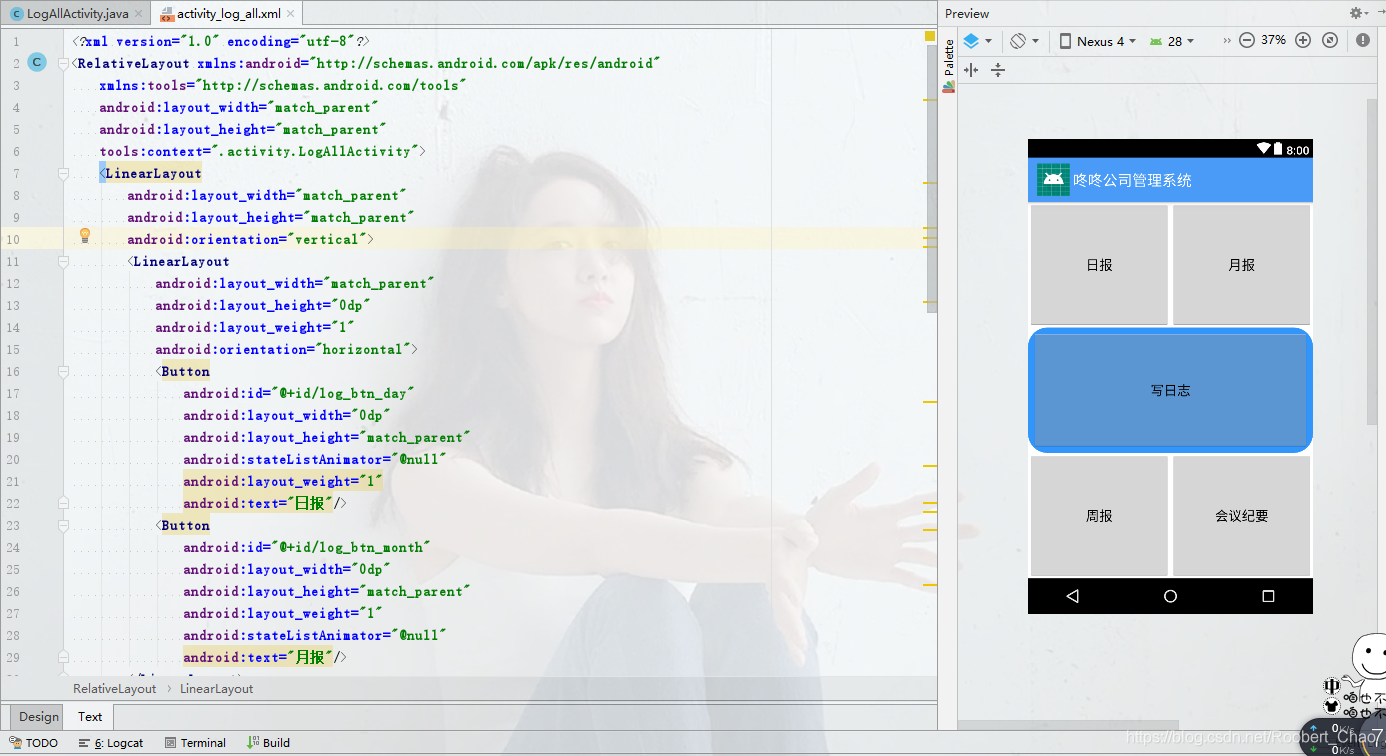Click the xml version declaration on line 1
Image resolution: width=1386 pixels, height=756 pixels.
(222, 41)
